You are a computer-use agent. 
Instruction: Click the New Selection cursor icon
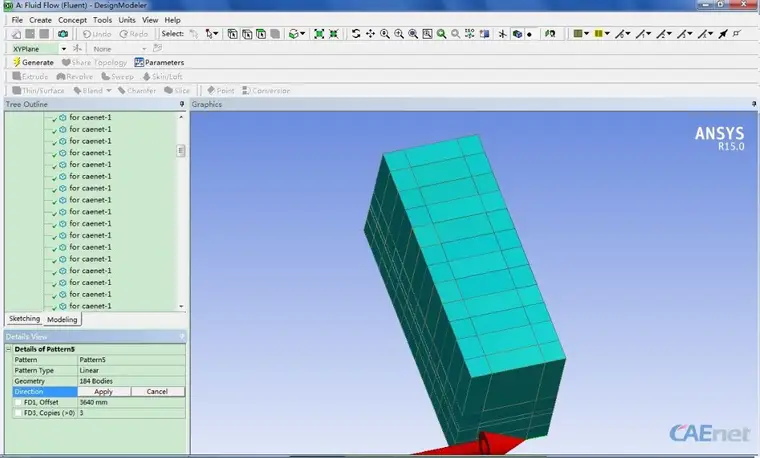(194, 34)
